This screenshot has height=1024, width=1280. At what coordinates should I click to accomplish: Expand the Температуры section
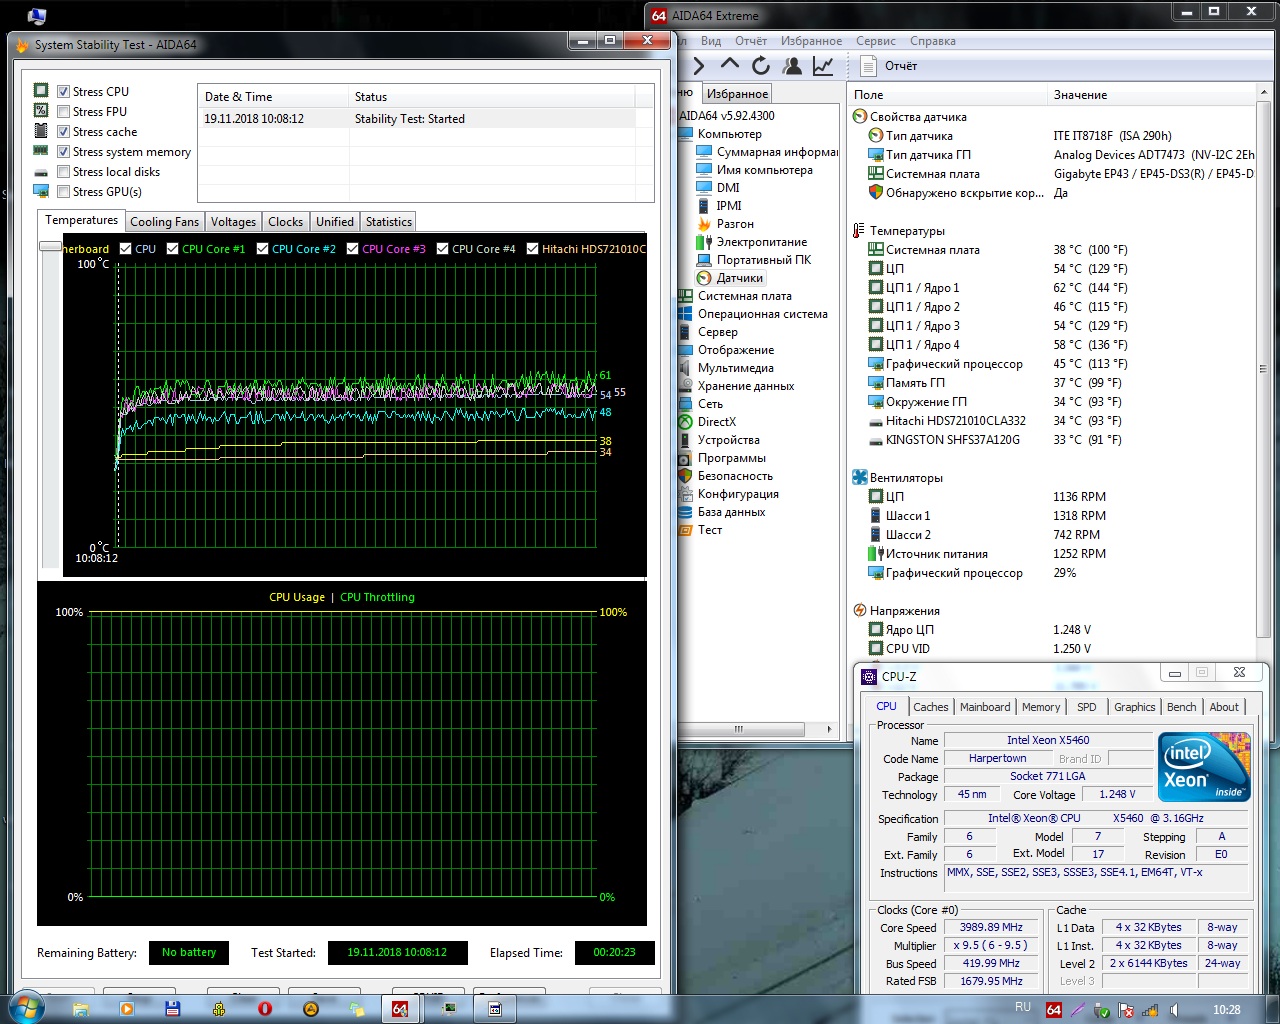906,231
